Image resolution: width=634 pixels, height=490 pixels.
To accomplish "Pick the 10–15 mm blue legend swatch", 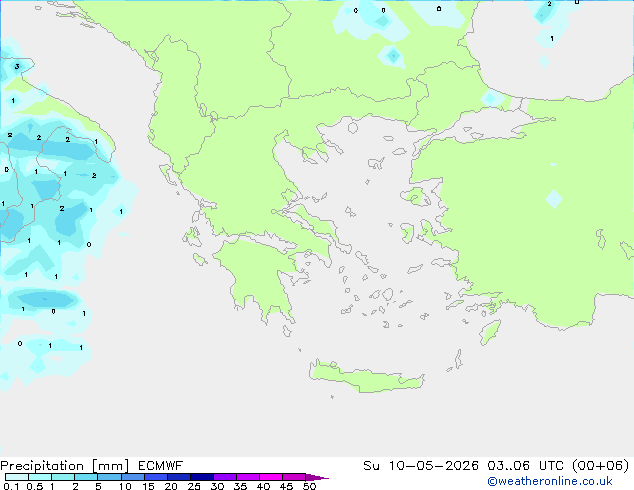I will [133, 477].
